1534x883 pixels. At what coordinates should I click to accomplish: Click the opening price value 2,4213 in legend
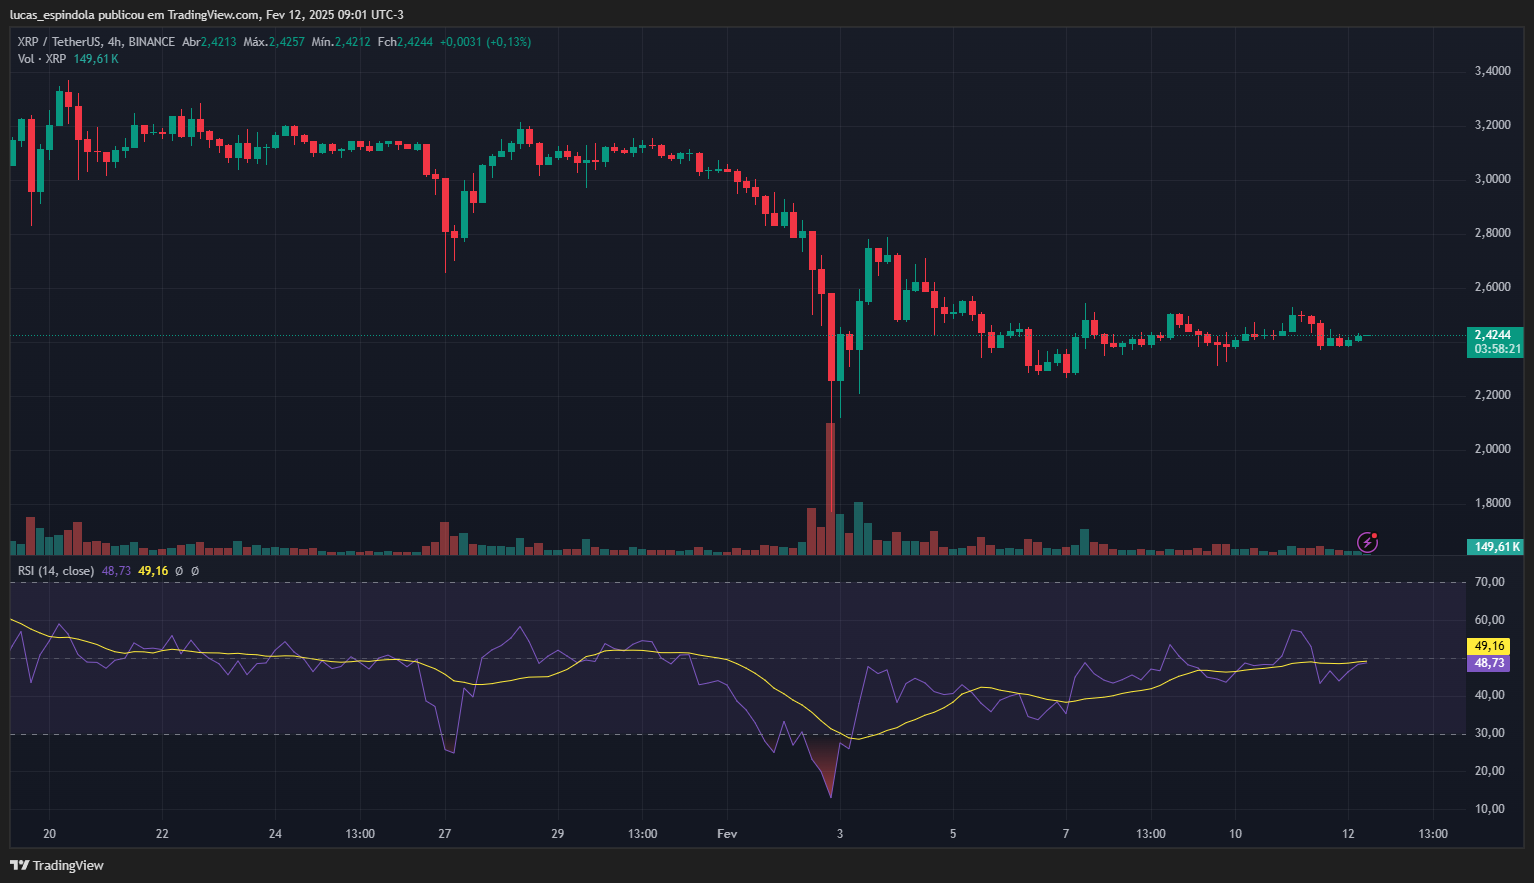pos(219,42)
